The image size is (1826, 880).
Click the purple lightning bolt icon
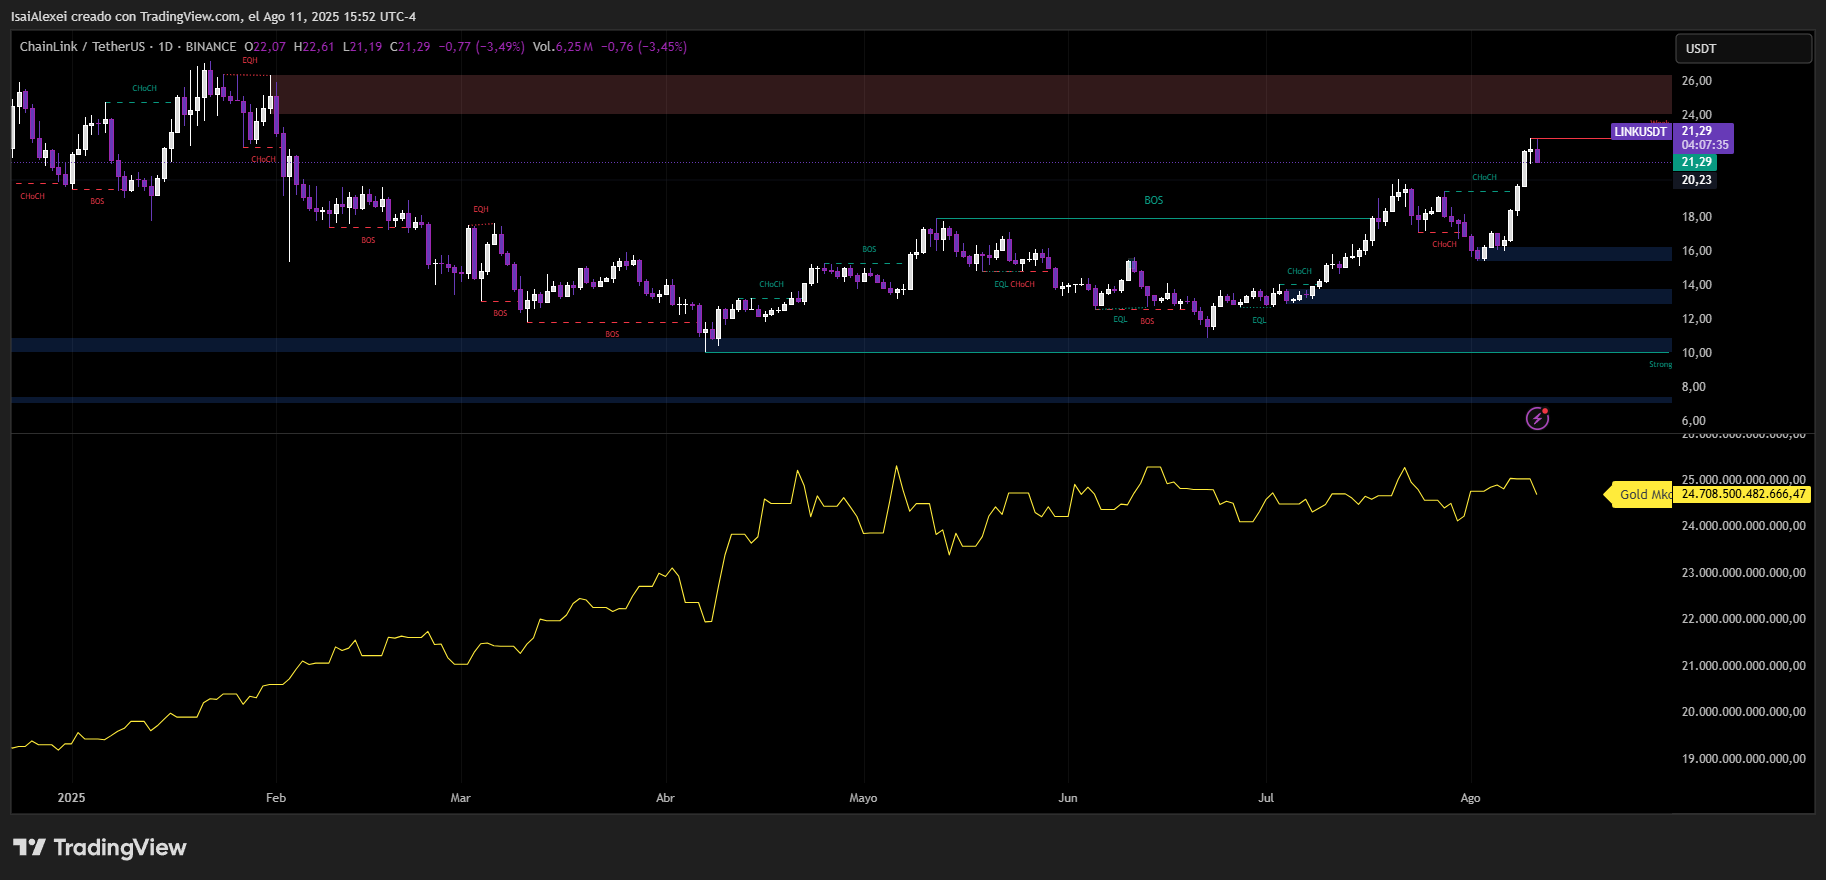click(1537, 418)
